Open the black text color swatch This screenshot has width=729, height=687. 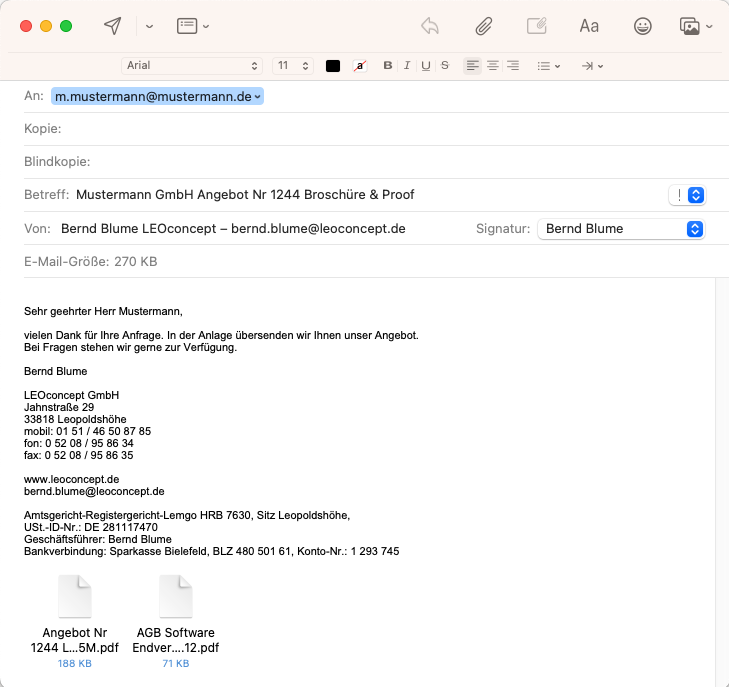pyautogui.click(x=333, y=66)
